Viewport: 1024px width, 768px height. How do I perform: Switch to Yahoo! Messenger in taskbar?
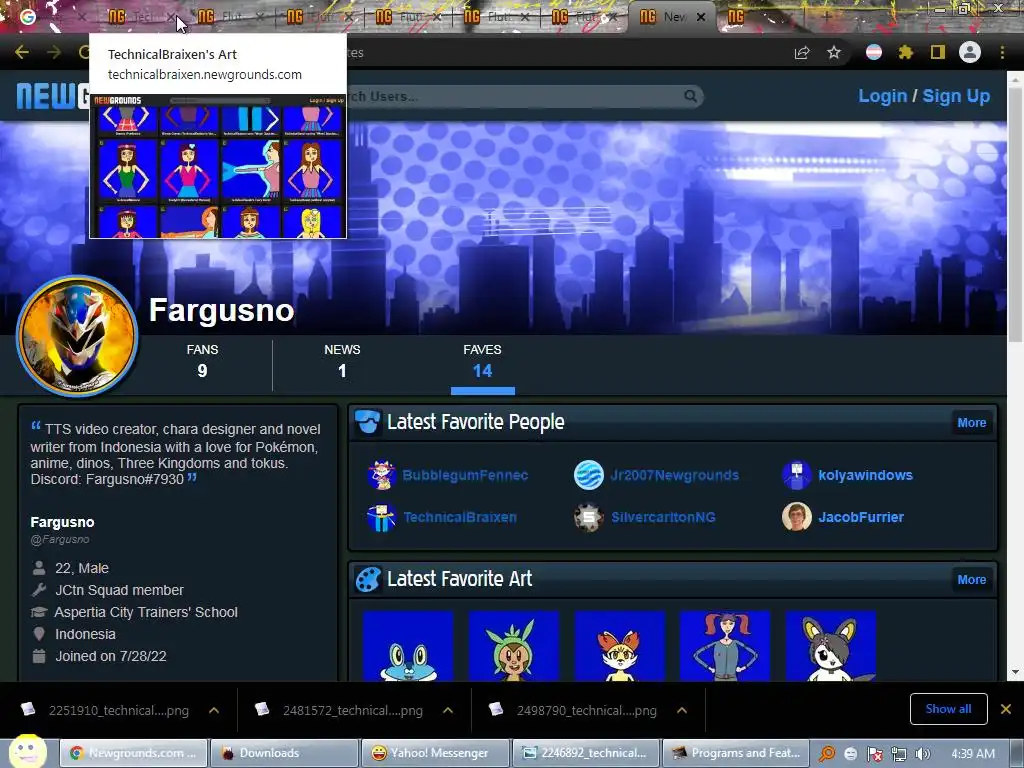434,753
